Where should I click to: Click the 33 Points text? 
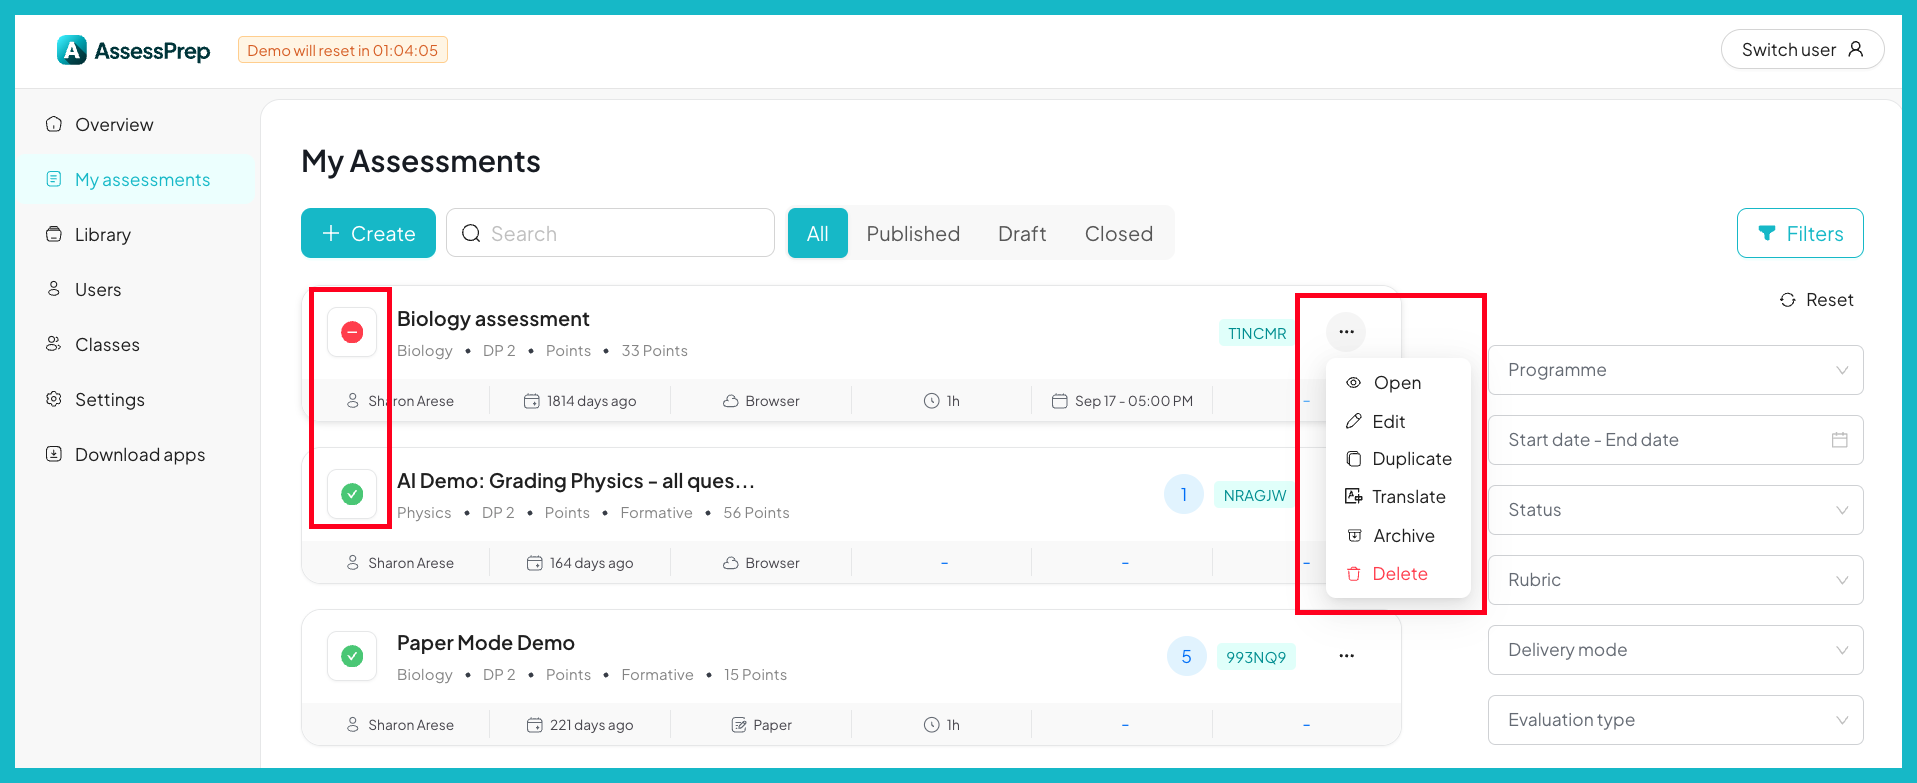pos(654,351)
